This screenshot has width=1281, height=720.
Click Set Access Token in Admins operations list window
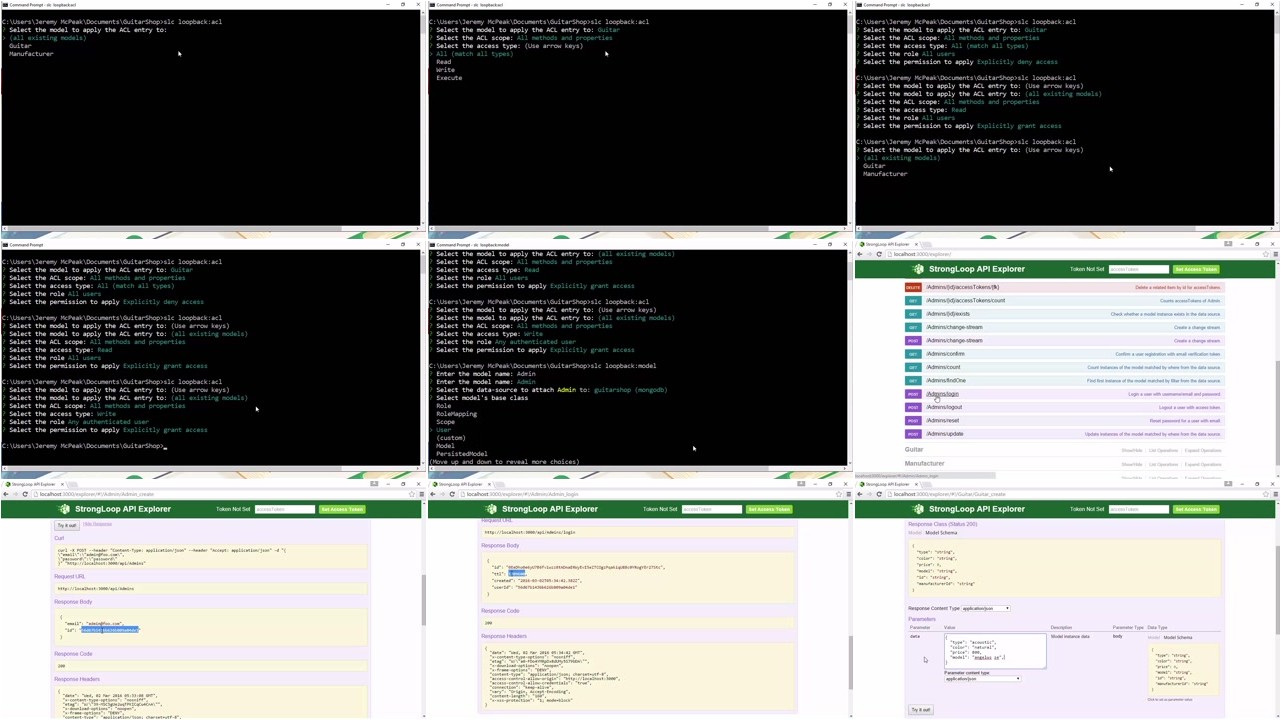point(1196,269)
